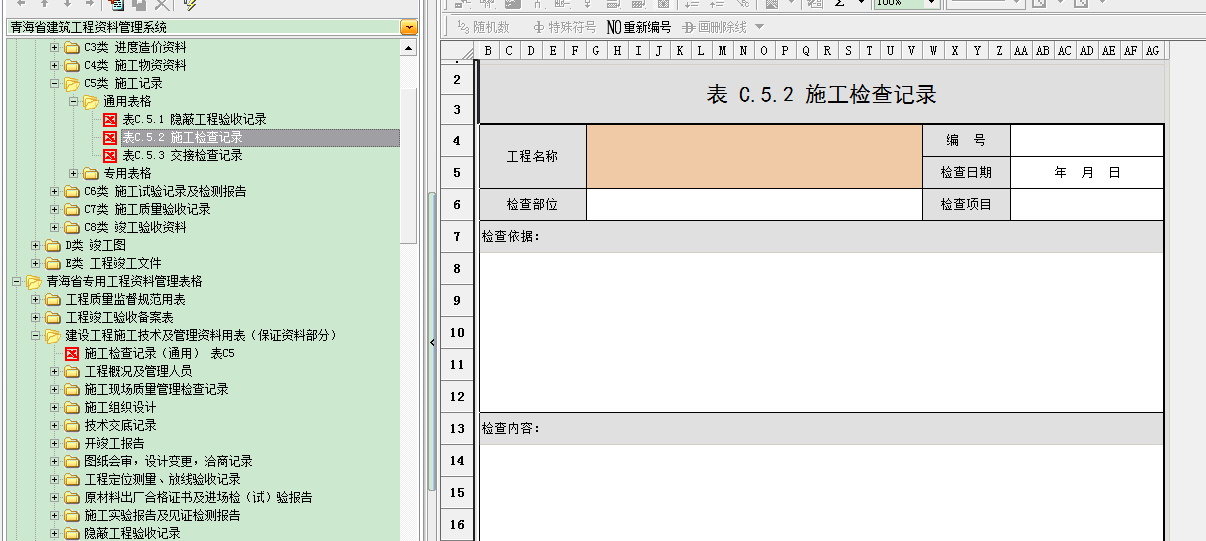
Task: Click the empty 检查部位 input cell
Action: coord(754,205)
